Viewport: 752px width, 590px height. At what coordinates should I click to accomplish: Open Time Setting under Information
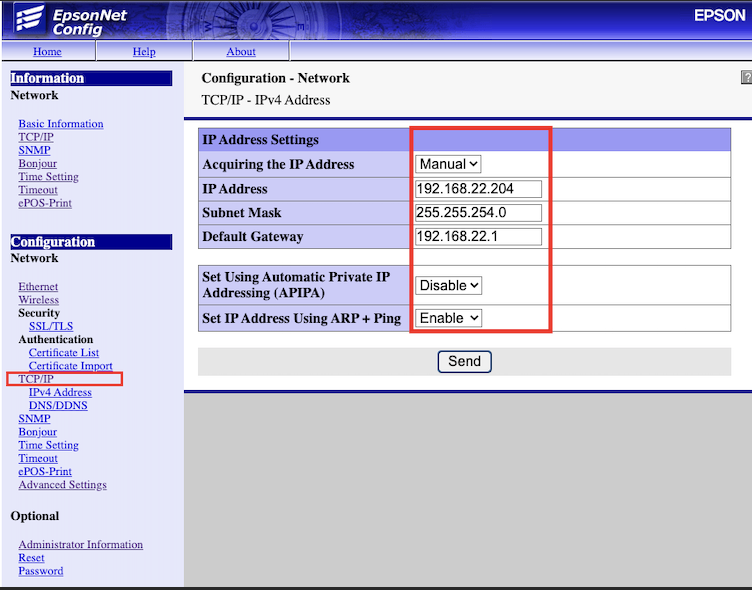click(48, 177)
